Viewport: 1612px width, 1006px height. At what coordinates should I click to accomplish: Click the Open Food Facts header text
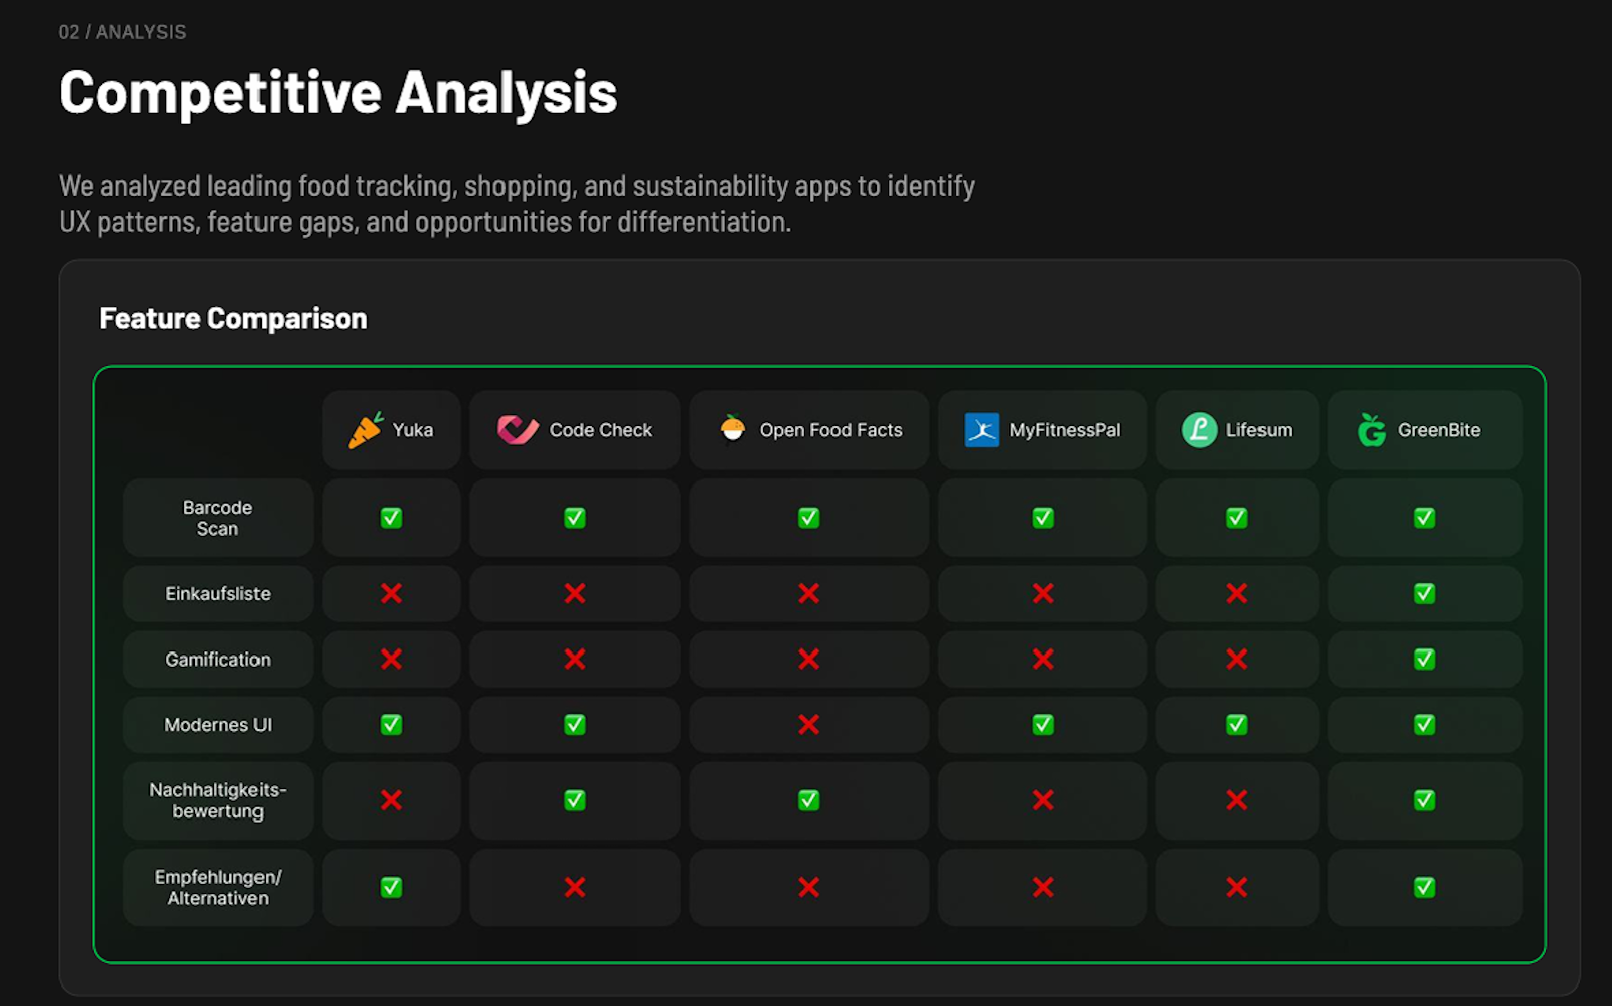click(x=831, y=430)
